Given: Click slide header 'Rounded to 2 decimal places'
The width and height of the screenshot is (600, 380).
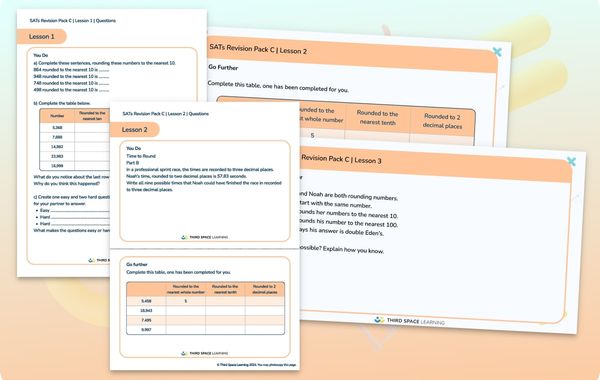Looking at the screenshot, I should [x=442, y=121].
